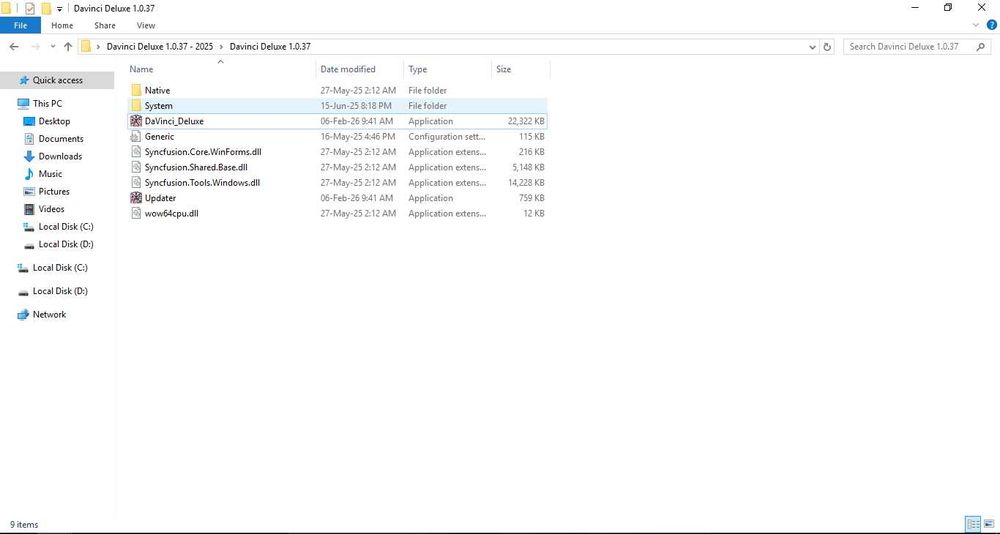The width and height of the screenshot is (1000, 534).
Task: Click Syncfusion.Tools.Windows.dll size 14,228 KB
Action: pyautogui.click(x=526, y=182)
